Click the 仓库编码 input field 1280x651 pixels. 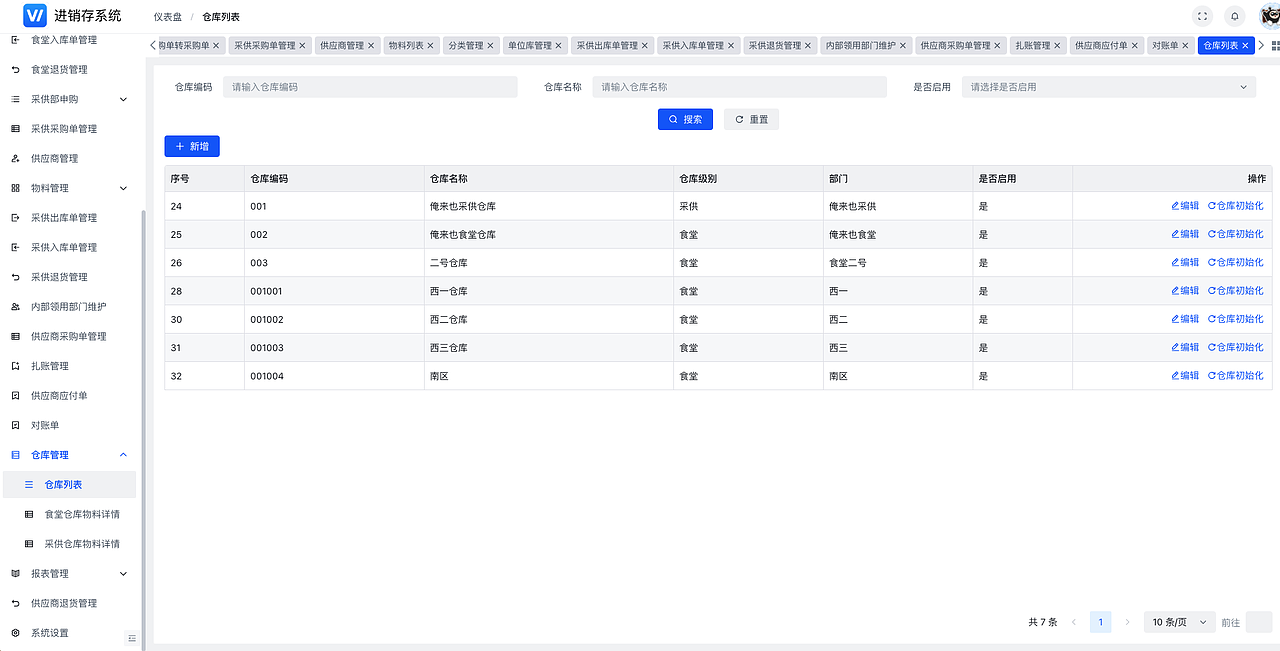pos(370,86)
